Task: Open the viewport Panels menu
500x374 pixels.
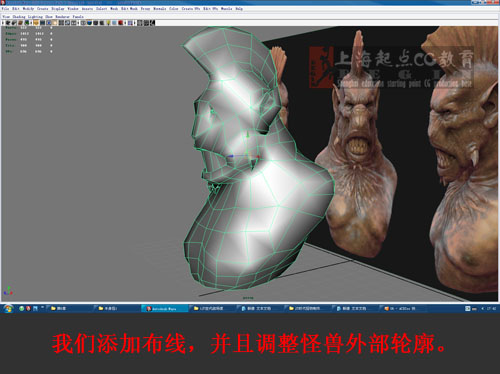Action: tap(78, 17)
